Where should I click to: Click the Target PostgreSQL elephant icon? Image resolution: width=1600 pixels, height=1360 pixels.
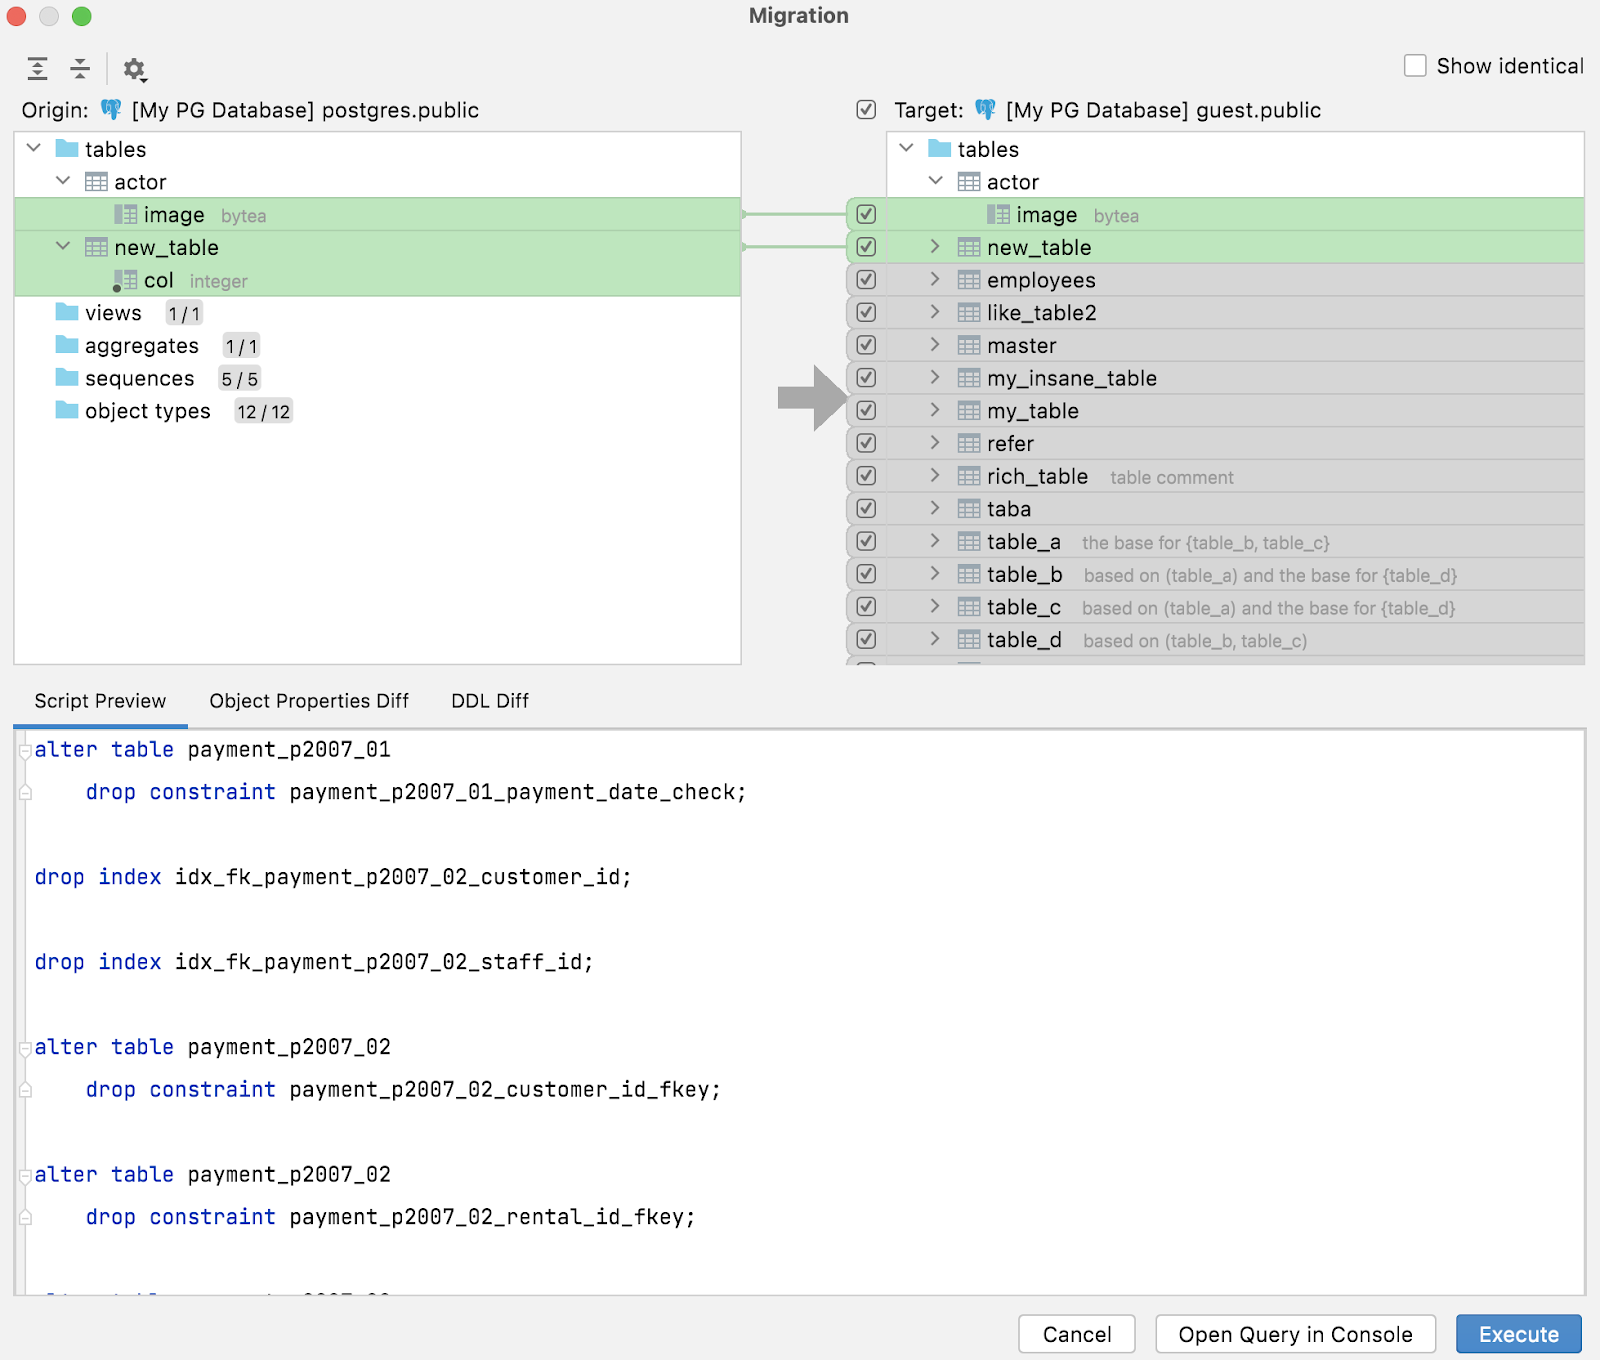(x=985, y=109)
